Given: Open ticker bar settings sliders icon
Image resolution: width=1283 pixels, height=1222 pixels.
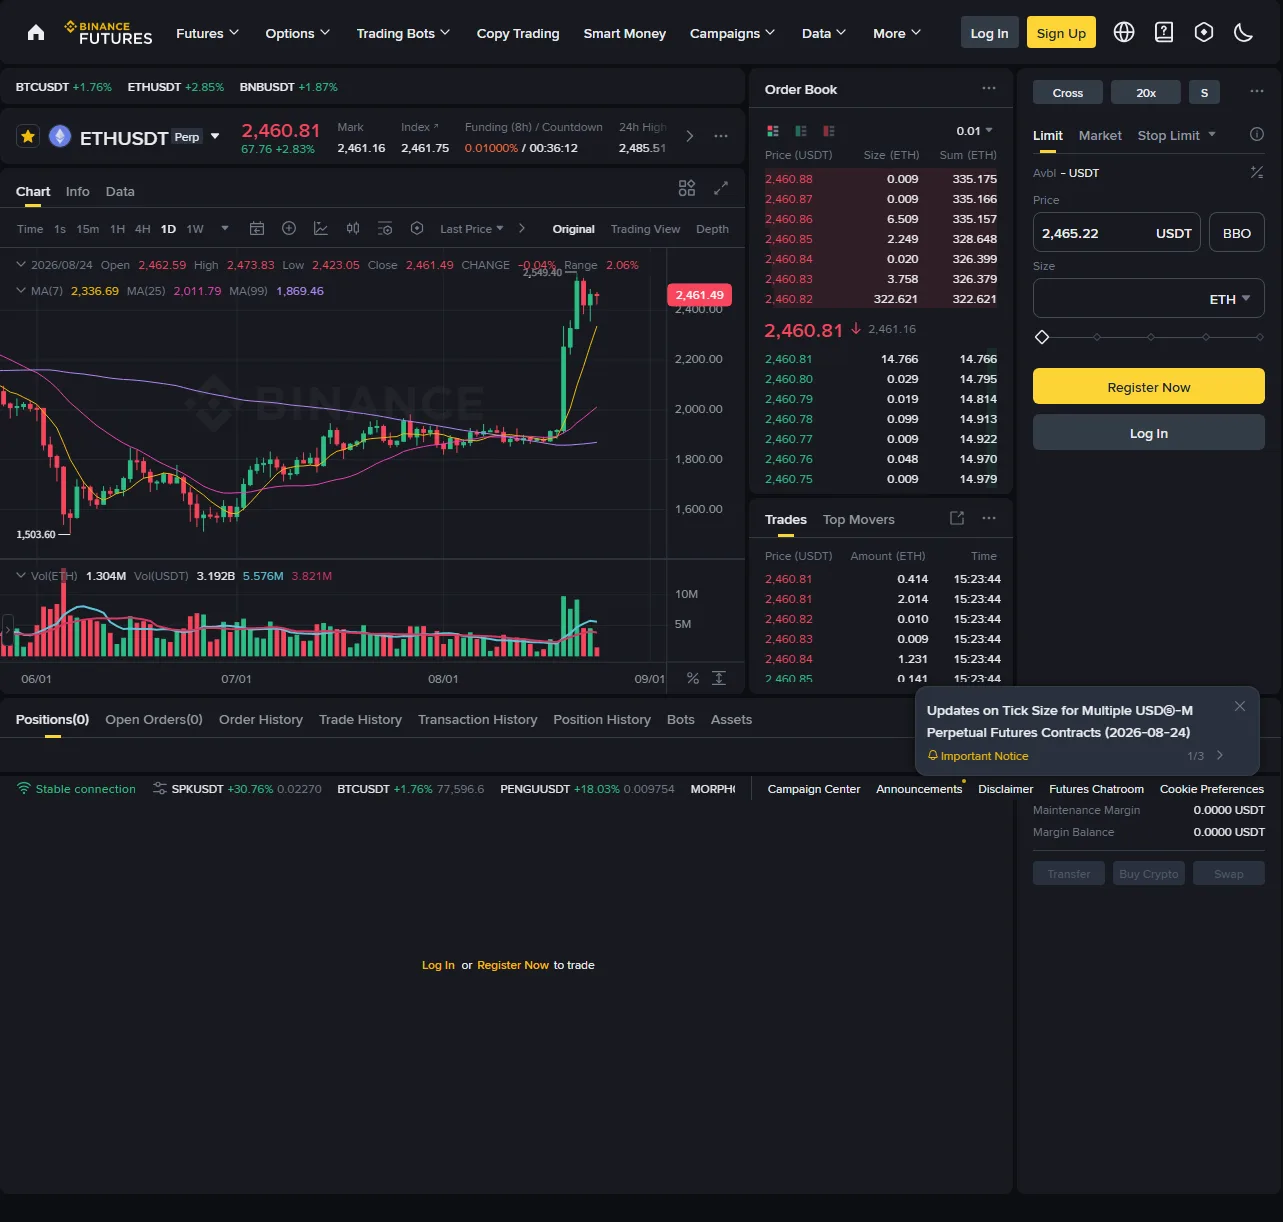Looking at the screenshot, I should tap(160, 789).
